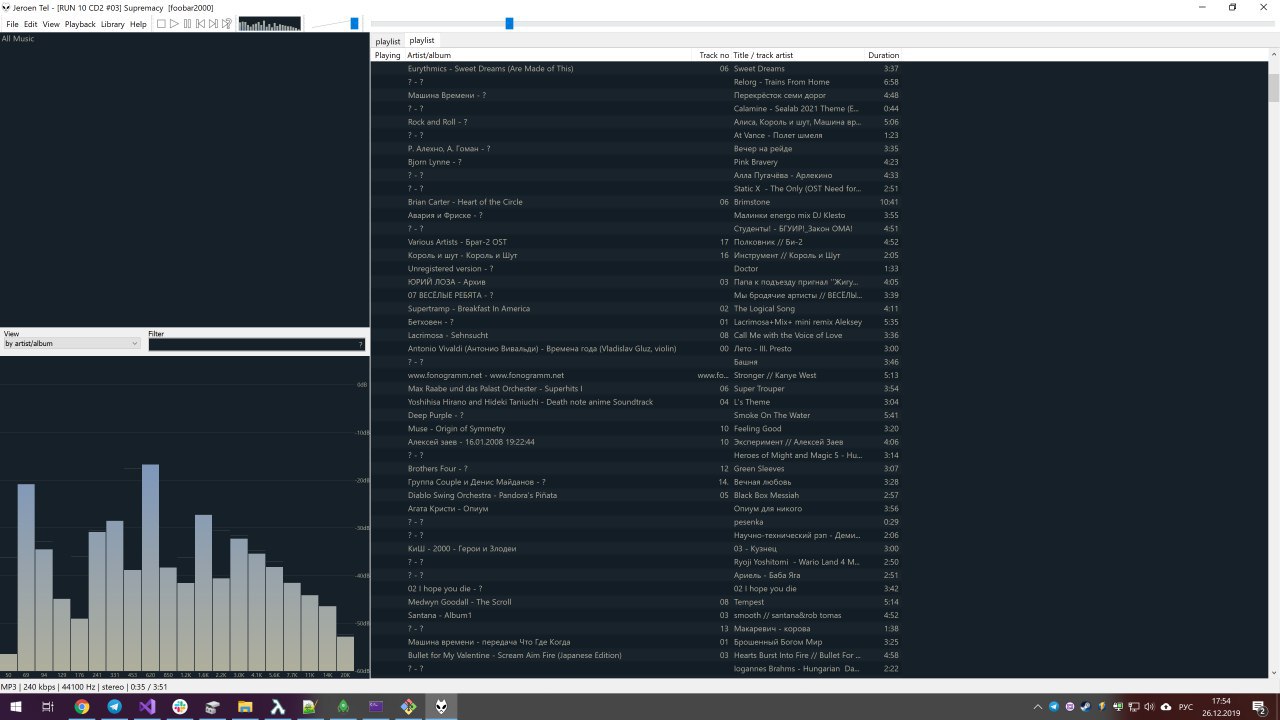Viewport: 1280px width, 720px height.
Task: Skip to Next track icon
Action: (213, 24)
